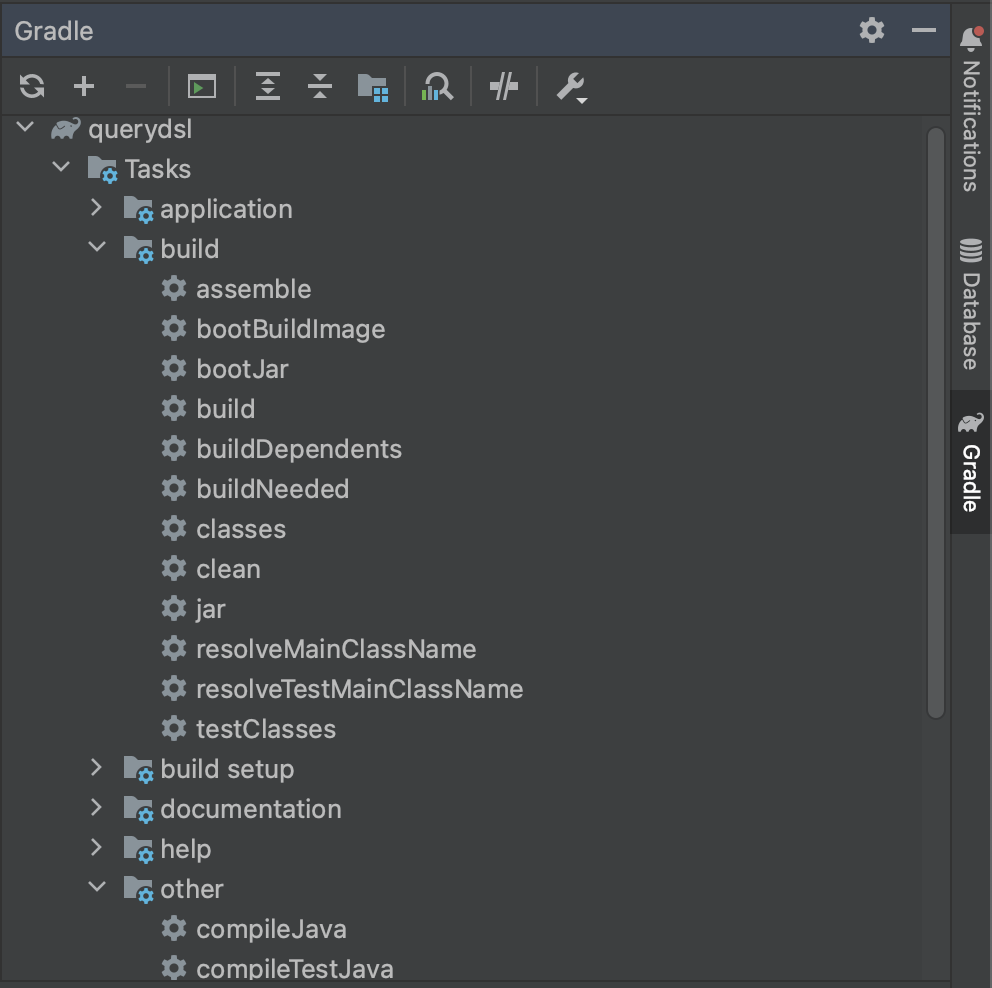Select the compileTestJava task

pos(295,970)
